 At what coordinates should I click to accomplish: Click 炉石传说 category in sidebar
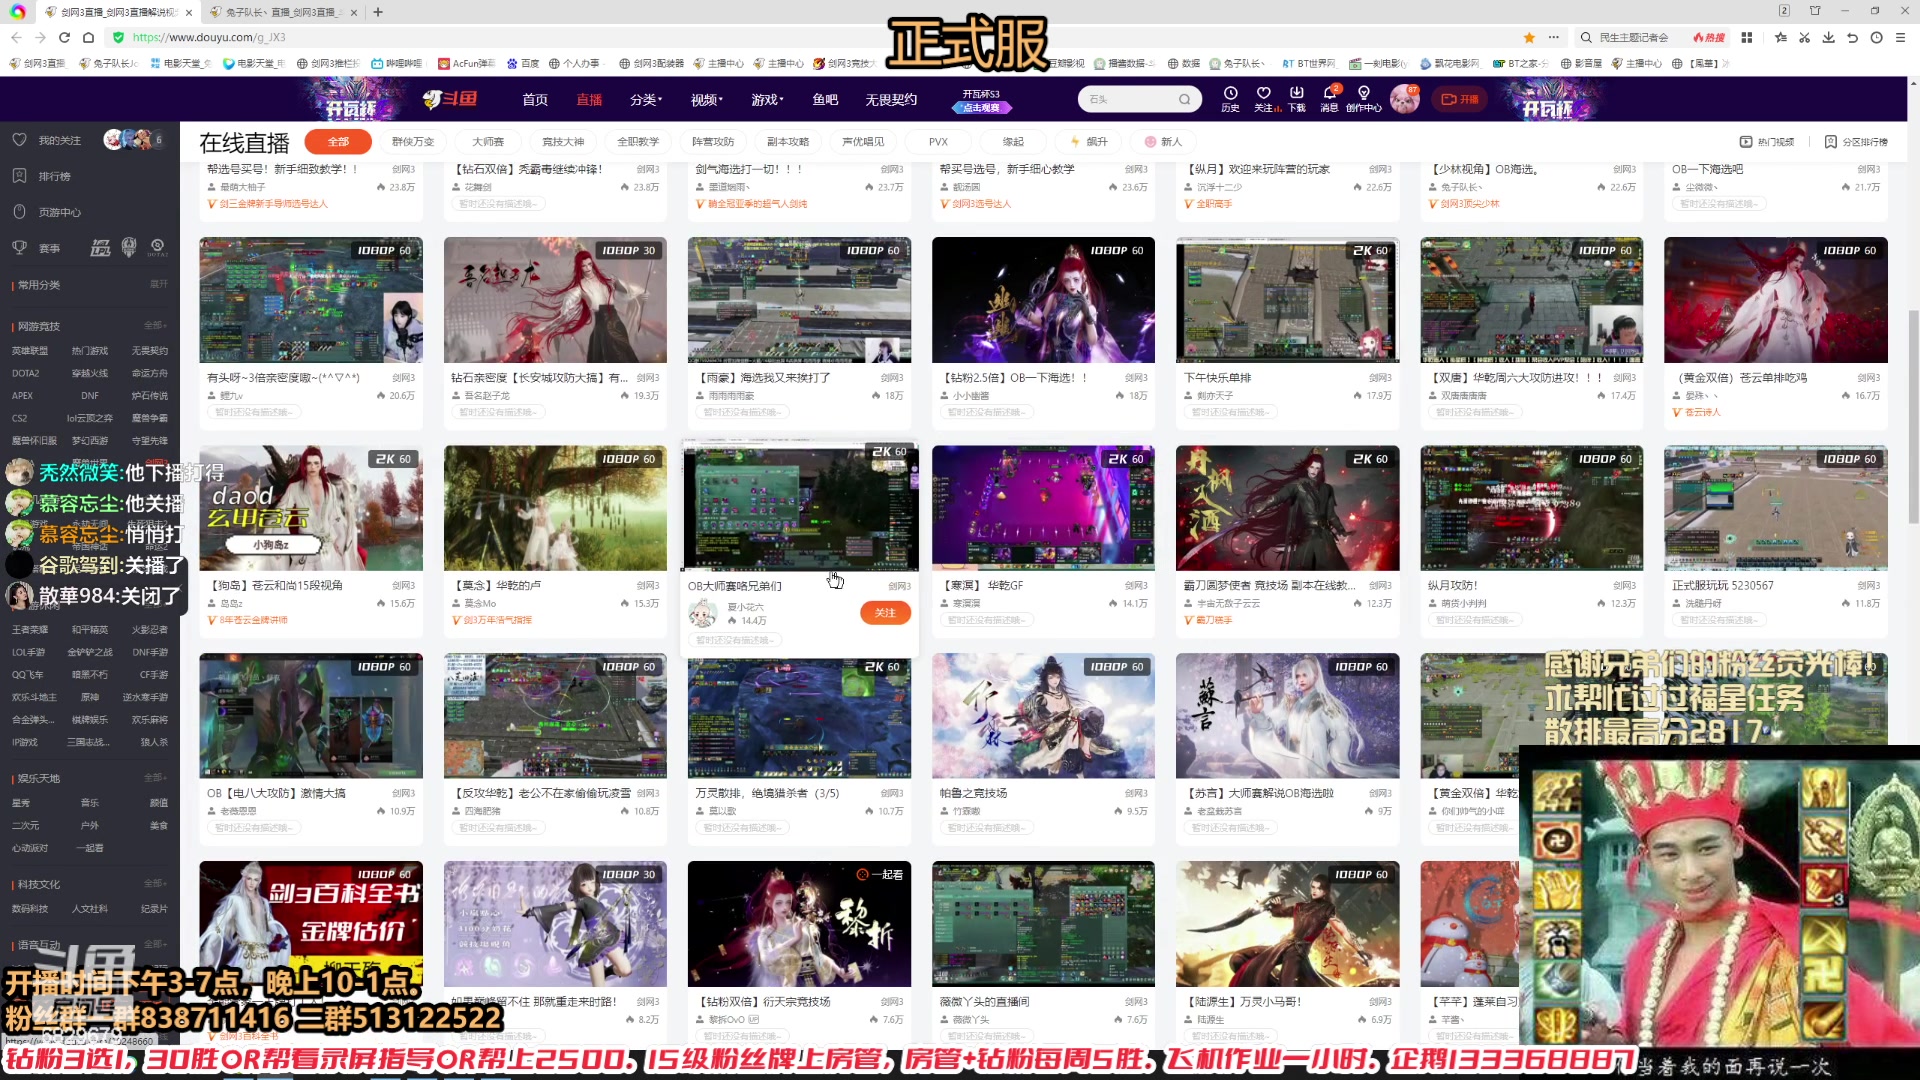pos(150,396)
